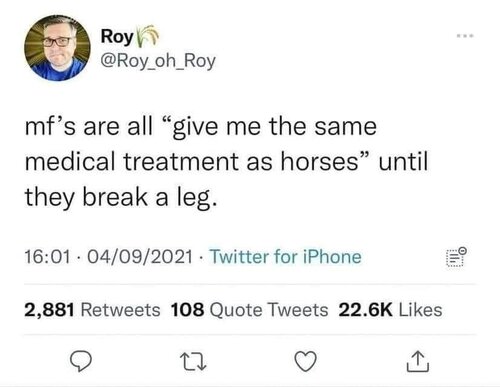Open the three-dot more options menu
The width and height of the screenshot is (500, 387).
point(465,36)
